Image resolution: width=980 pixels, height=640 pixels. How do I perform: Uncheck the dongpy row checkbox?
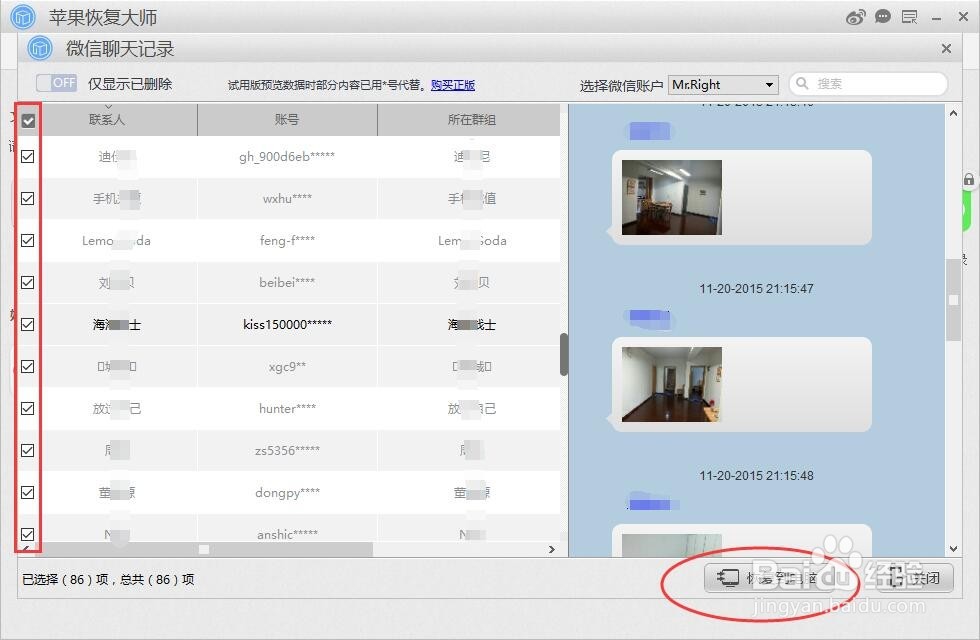coord(28,492)
